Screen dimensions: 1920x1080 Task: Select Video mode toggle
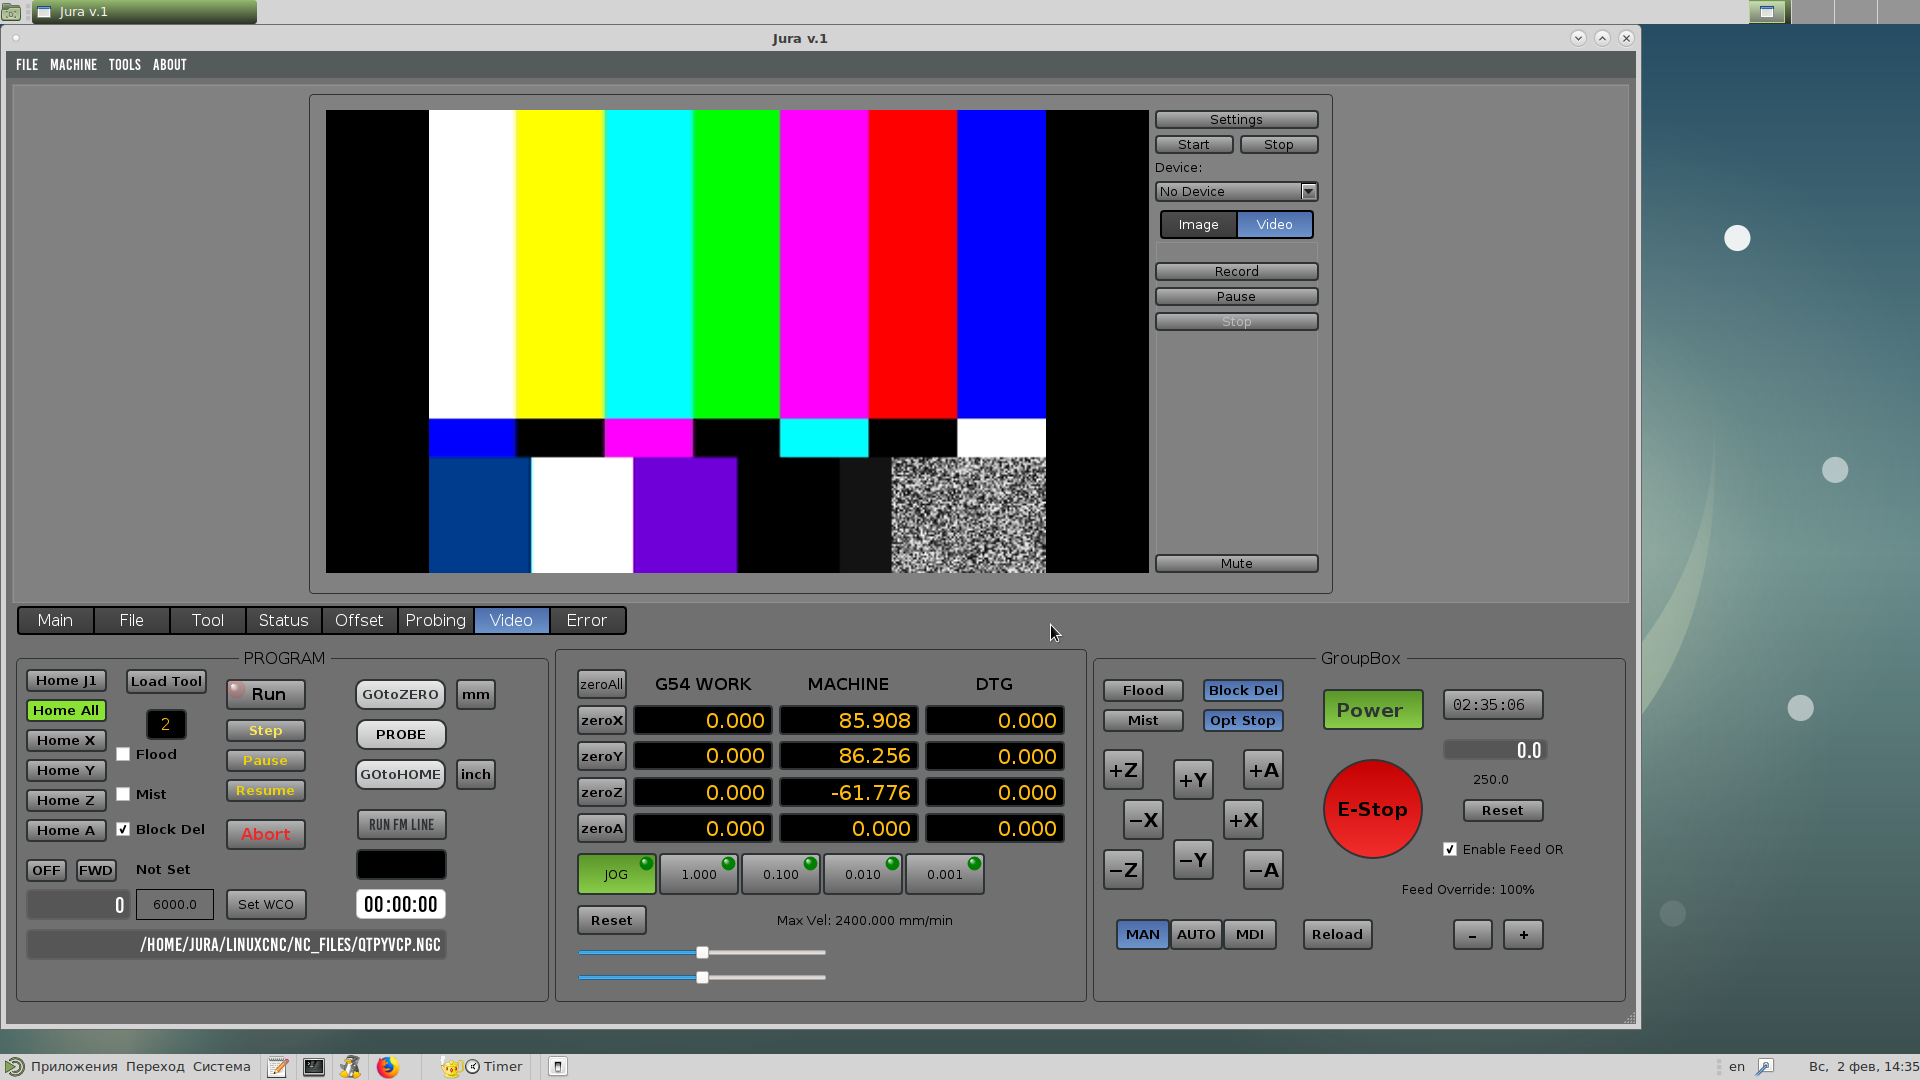click(x=1275, y=225)
